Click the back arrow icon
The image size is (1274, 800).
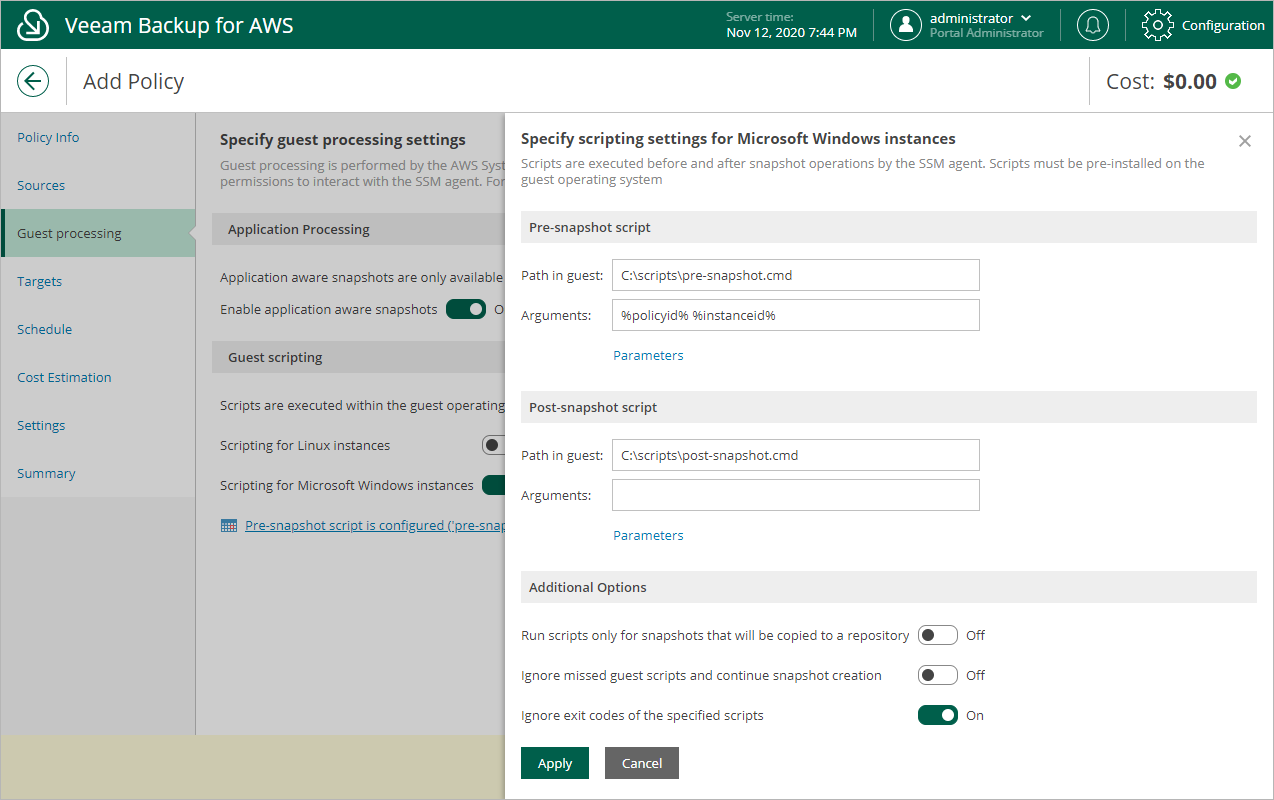33,81
